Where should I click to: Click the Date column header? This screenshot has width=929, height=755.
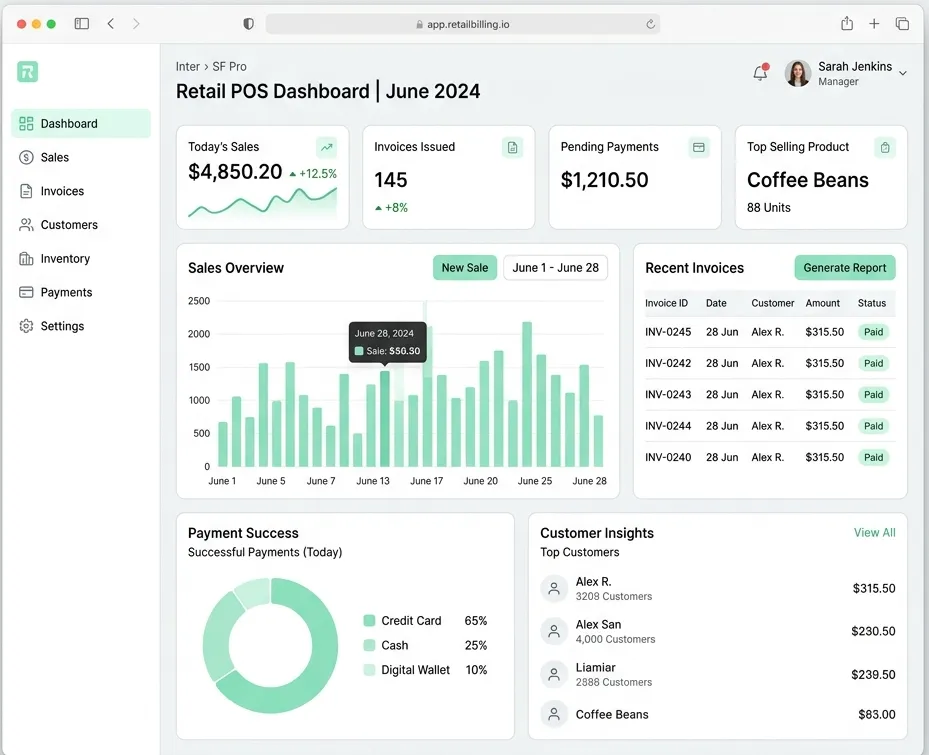716,303
